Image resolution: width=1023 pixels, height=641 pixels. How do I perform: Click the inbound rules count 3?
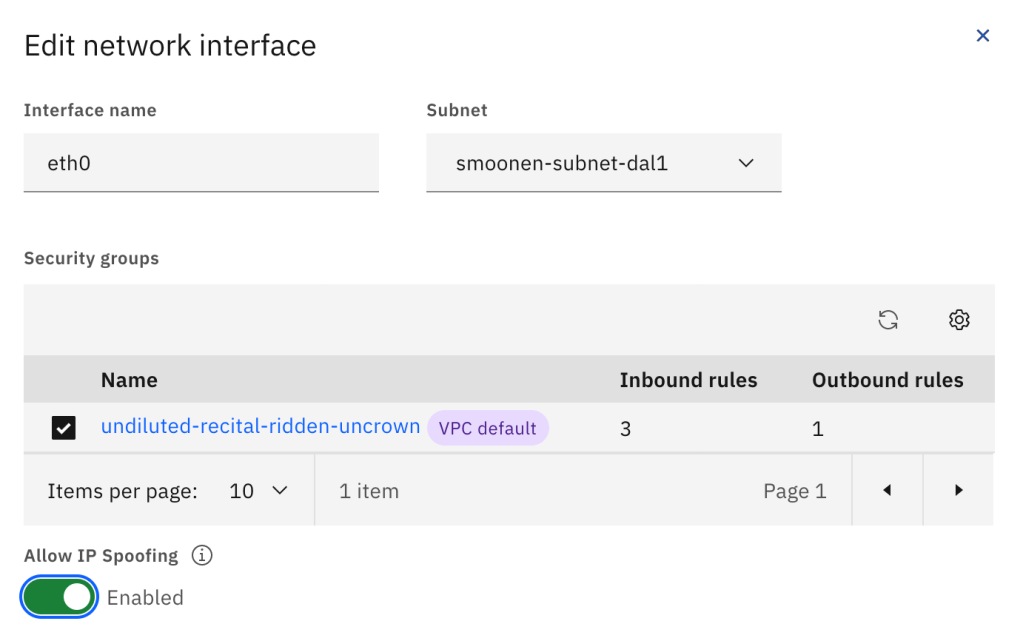626,429
